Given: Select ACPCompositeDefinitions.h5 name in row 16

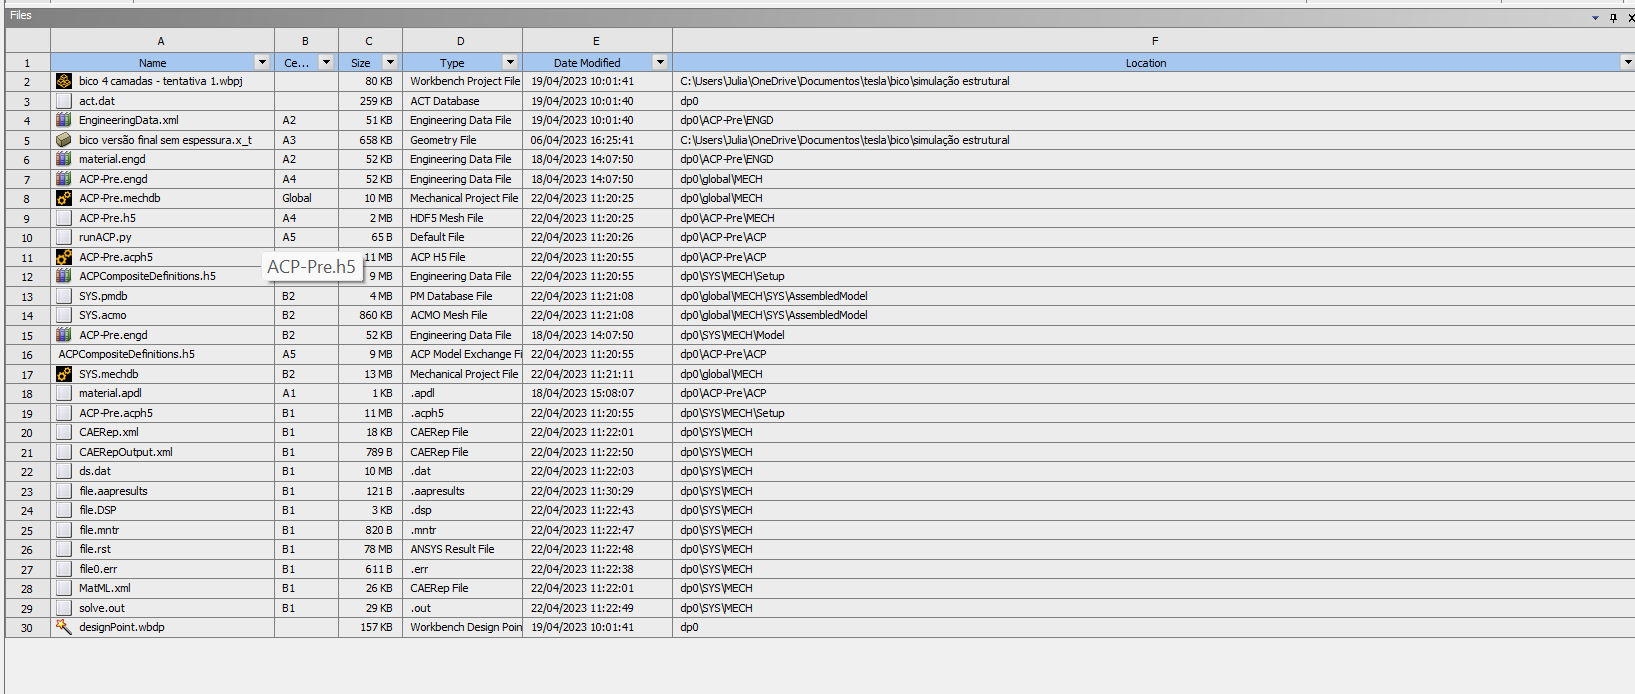Looking at the screenshot, I should click(127, 354).
